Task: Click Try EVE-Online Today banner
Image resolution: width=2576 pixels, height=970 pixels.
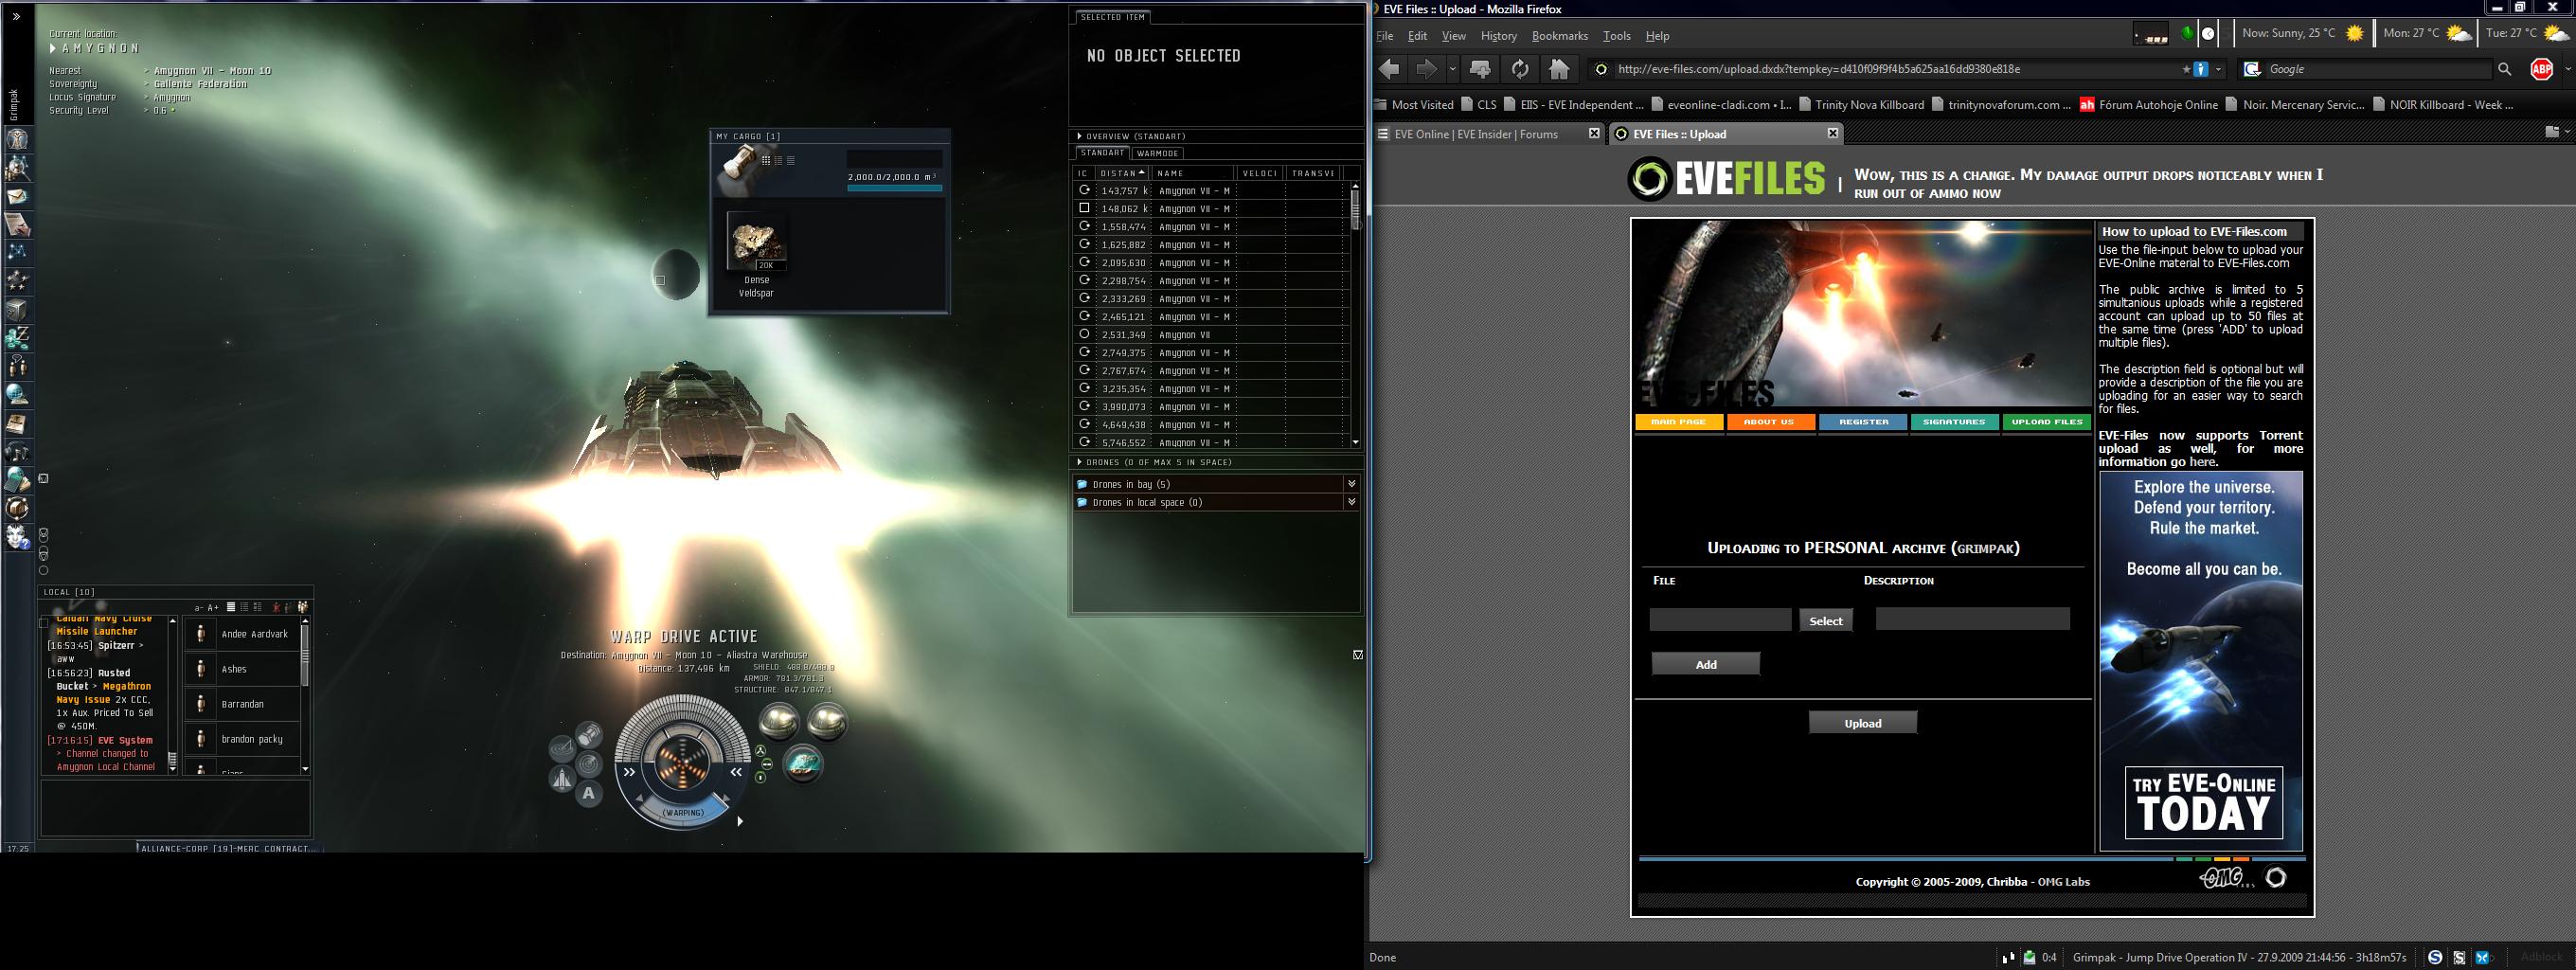Action: tap(2203, 802)
